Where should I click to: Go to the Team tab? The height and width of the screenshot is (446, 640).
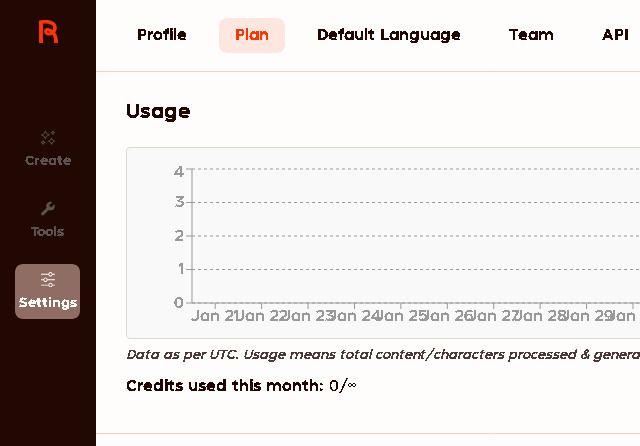point(531,35)
